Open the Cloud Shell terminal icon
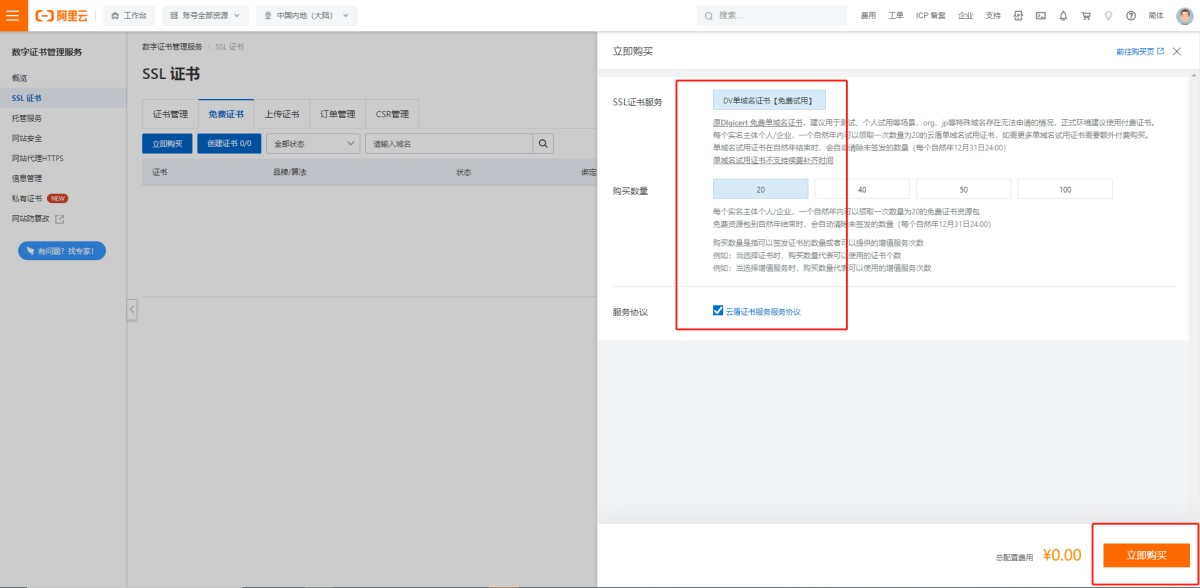The height and width of the screenshot is (588, 1200). click(x=1041, y=15)
